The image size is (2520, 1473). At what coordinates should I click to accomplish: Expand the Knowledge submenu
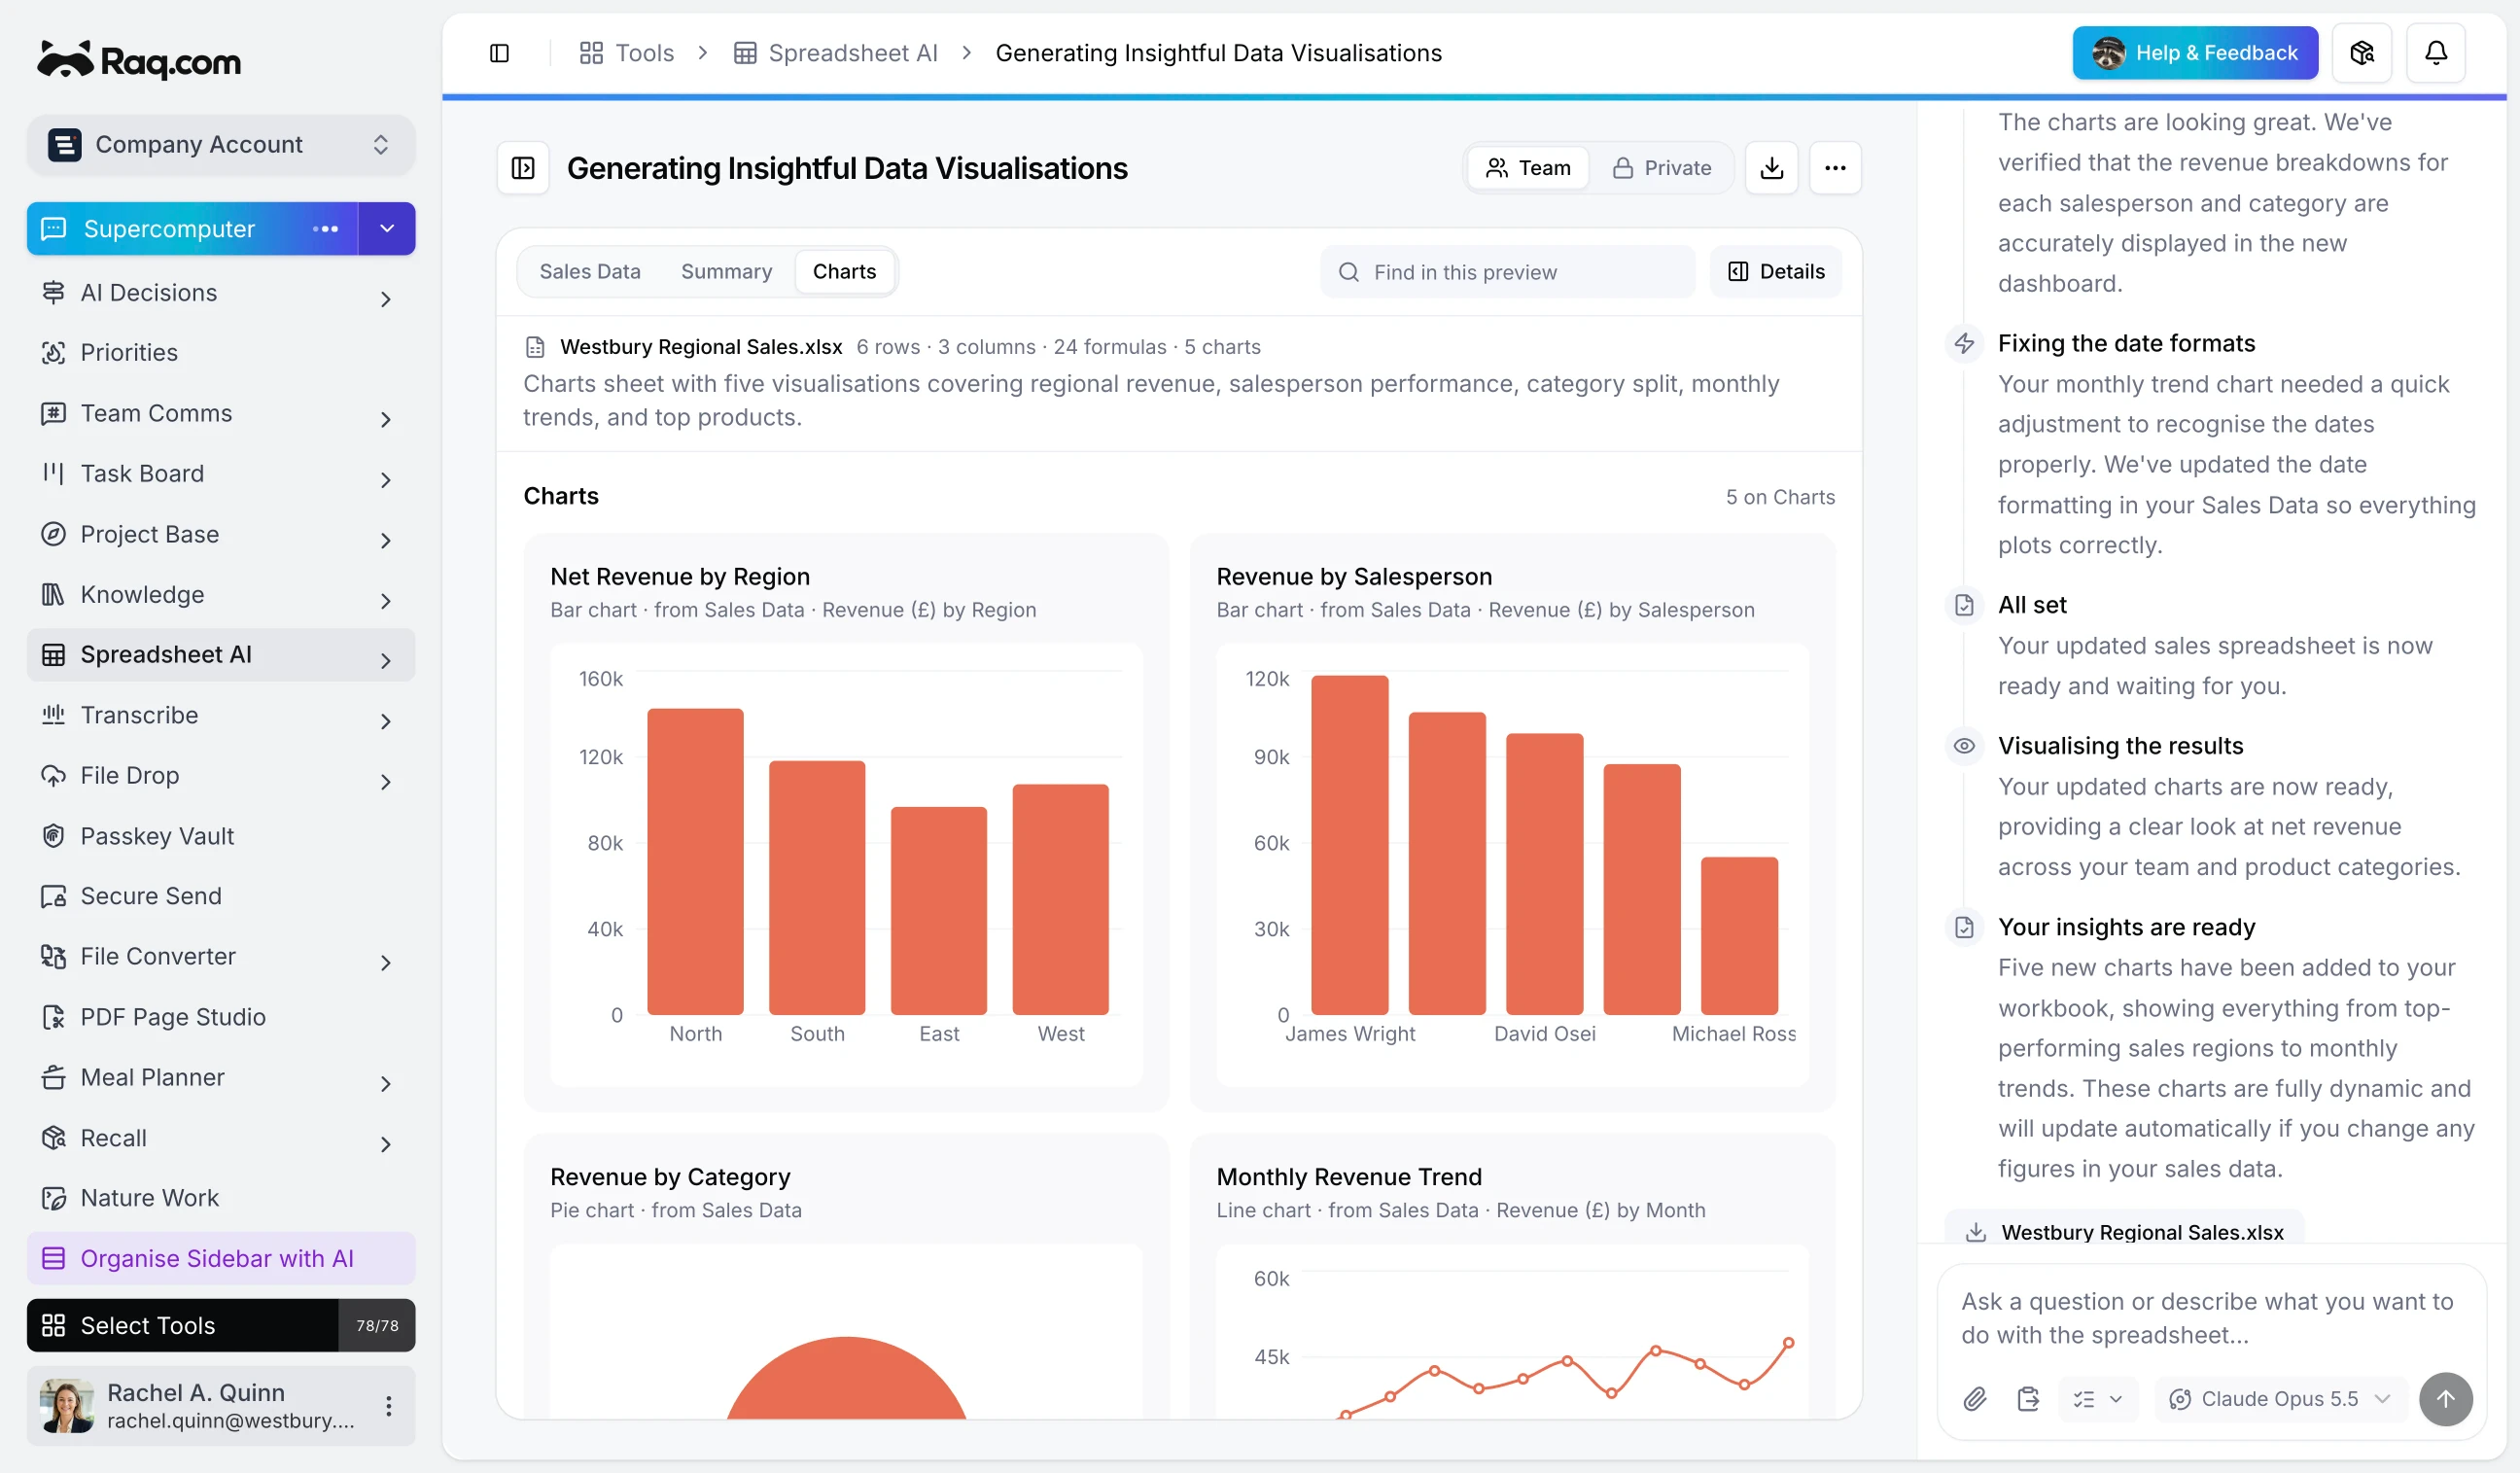(385, 600)
